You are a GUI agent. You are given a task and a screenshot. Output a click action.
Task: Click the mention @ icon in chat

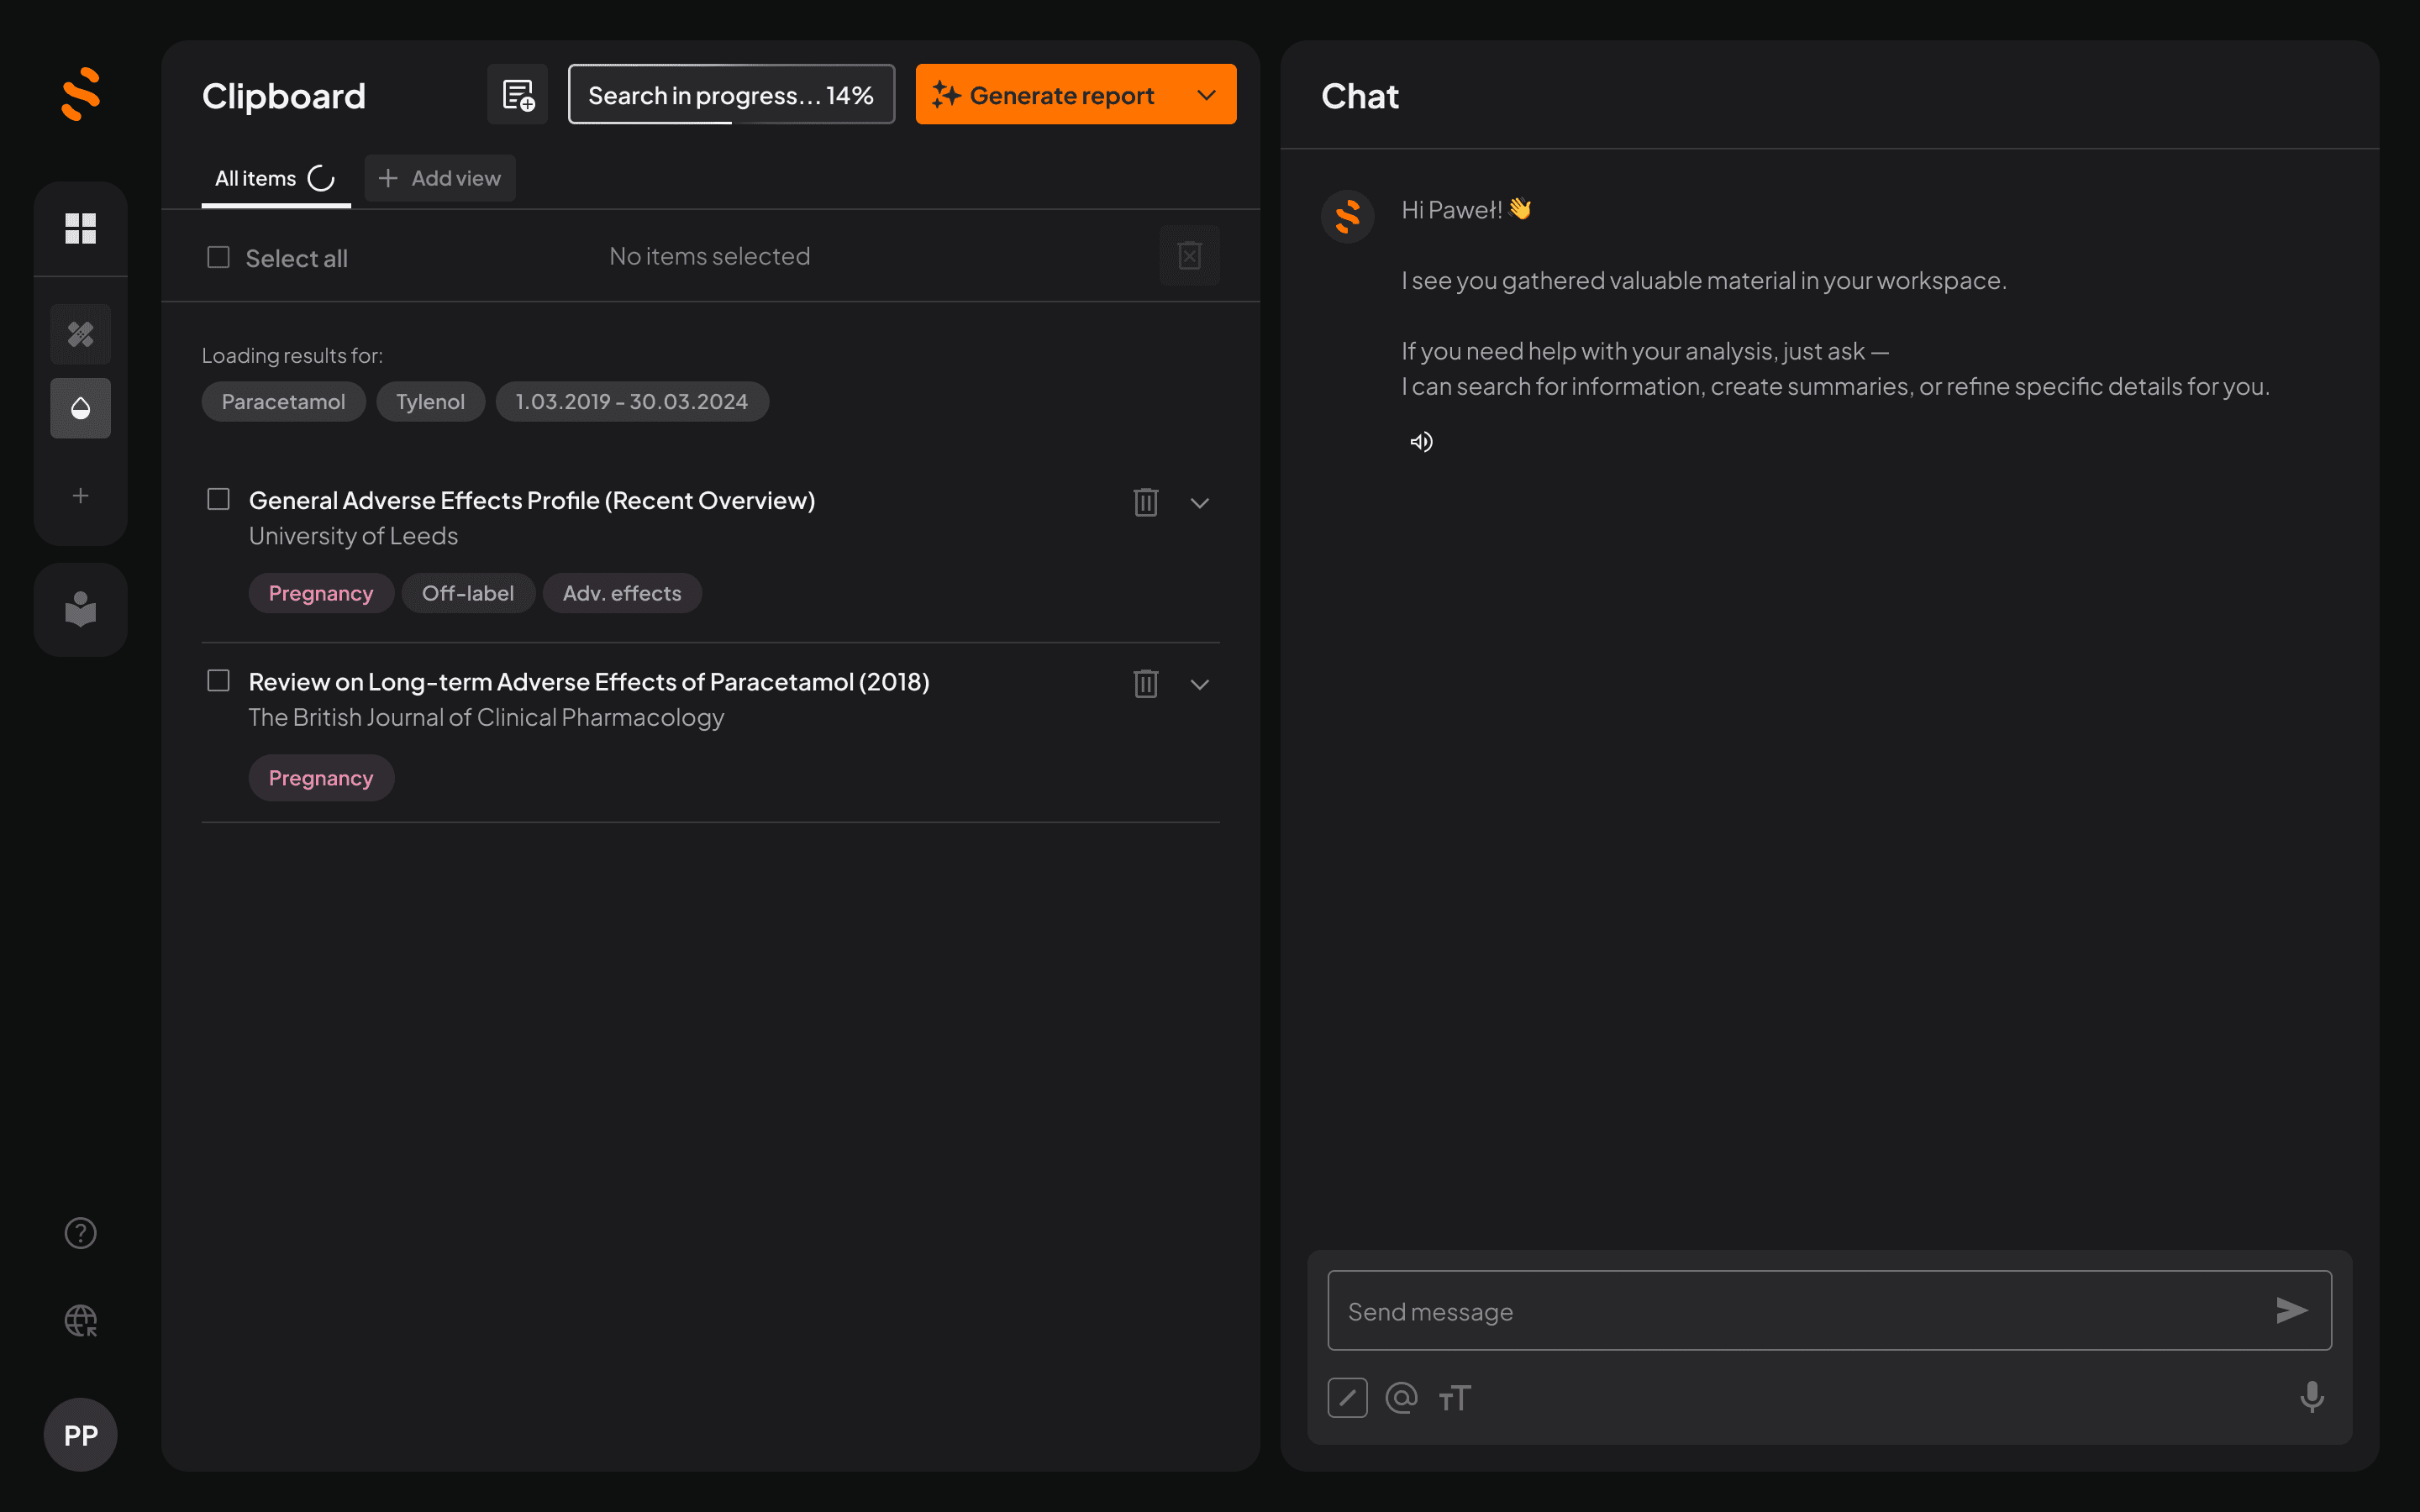(x=1401, y=1397)
